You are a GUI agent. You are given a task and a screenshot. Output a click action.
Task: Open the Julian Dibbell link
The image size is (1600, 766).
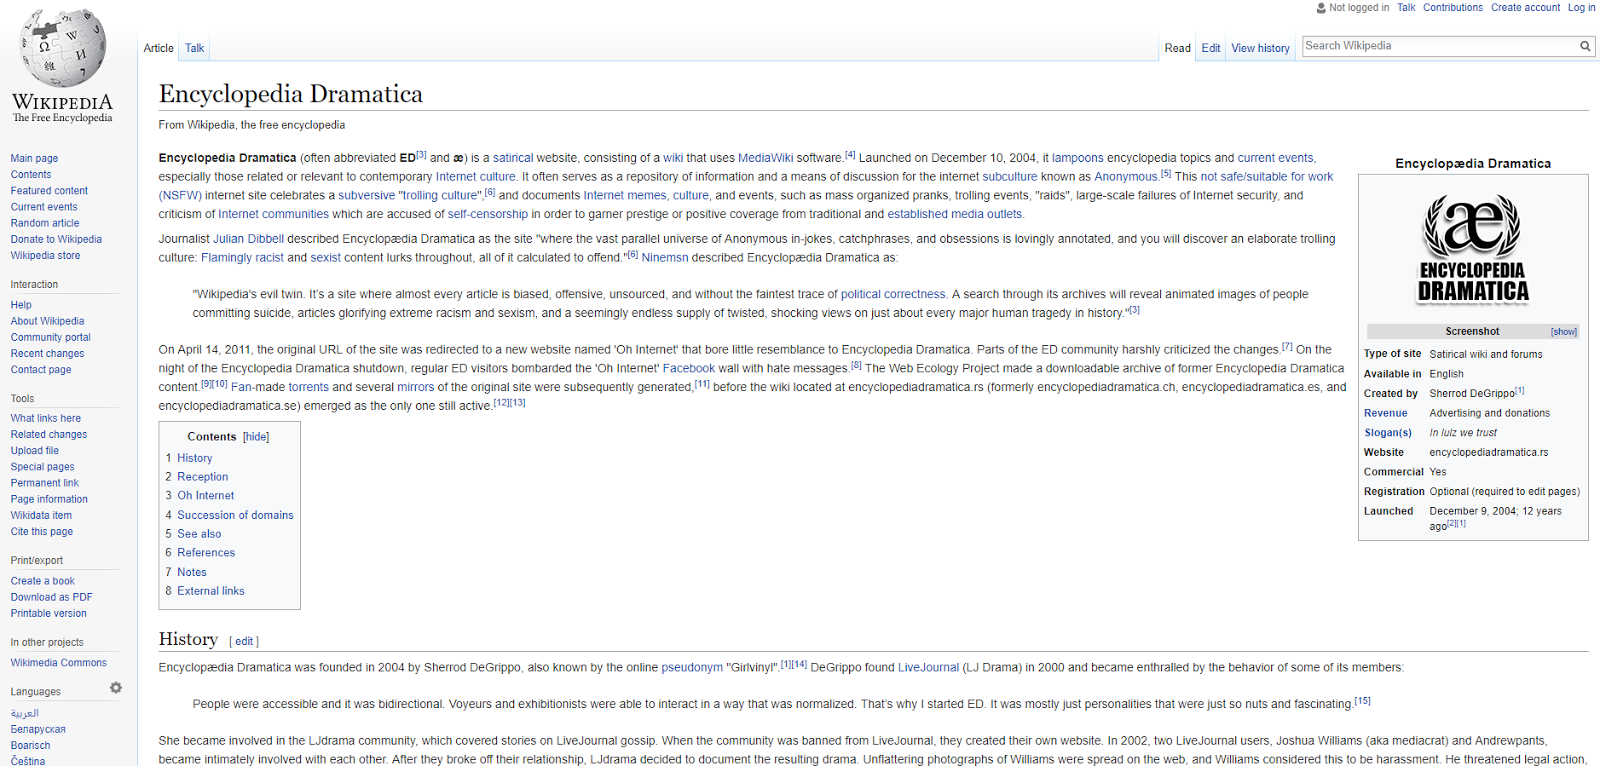(x=248, y=239)
